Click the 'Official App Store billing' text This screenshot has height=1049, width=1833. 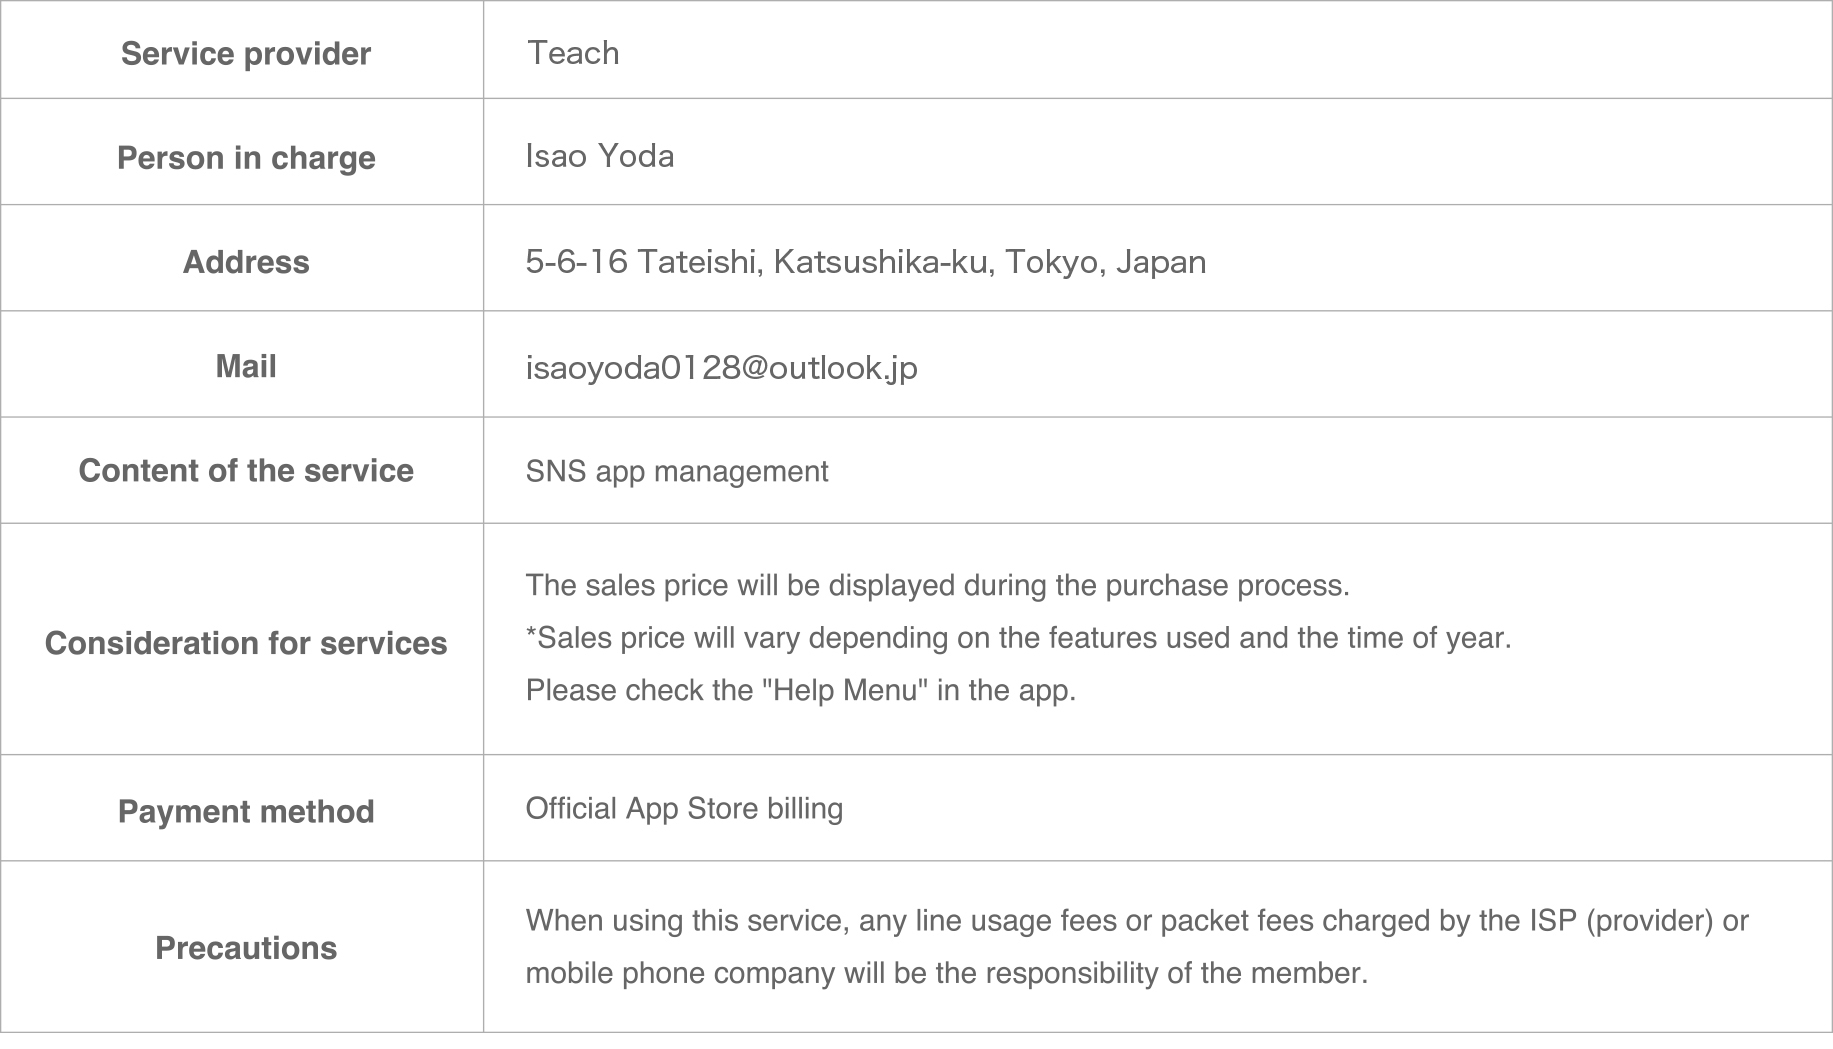tap(684, 808)
